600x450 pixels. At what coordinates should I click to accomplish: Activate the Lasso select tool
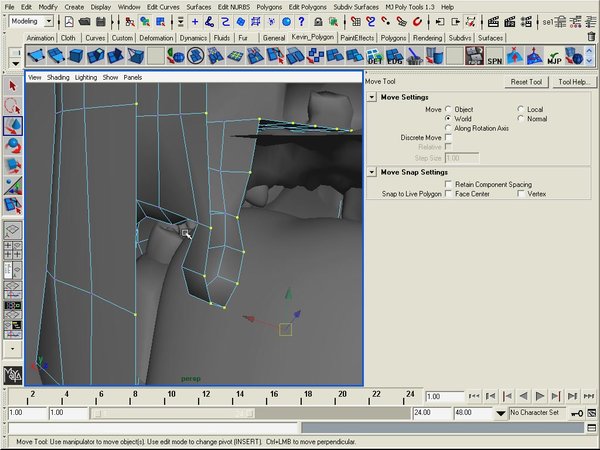pyautogui.click(x=13, y=105)
